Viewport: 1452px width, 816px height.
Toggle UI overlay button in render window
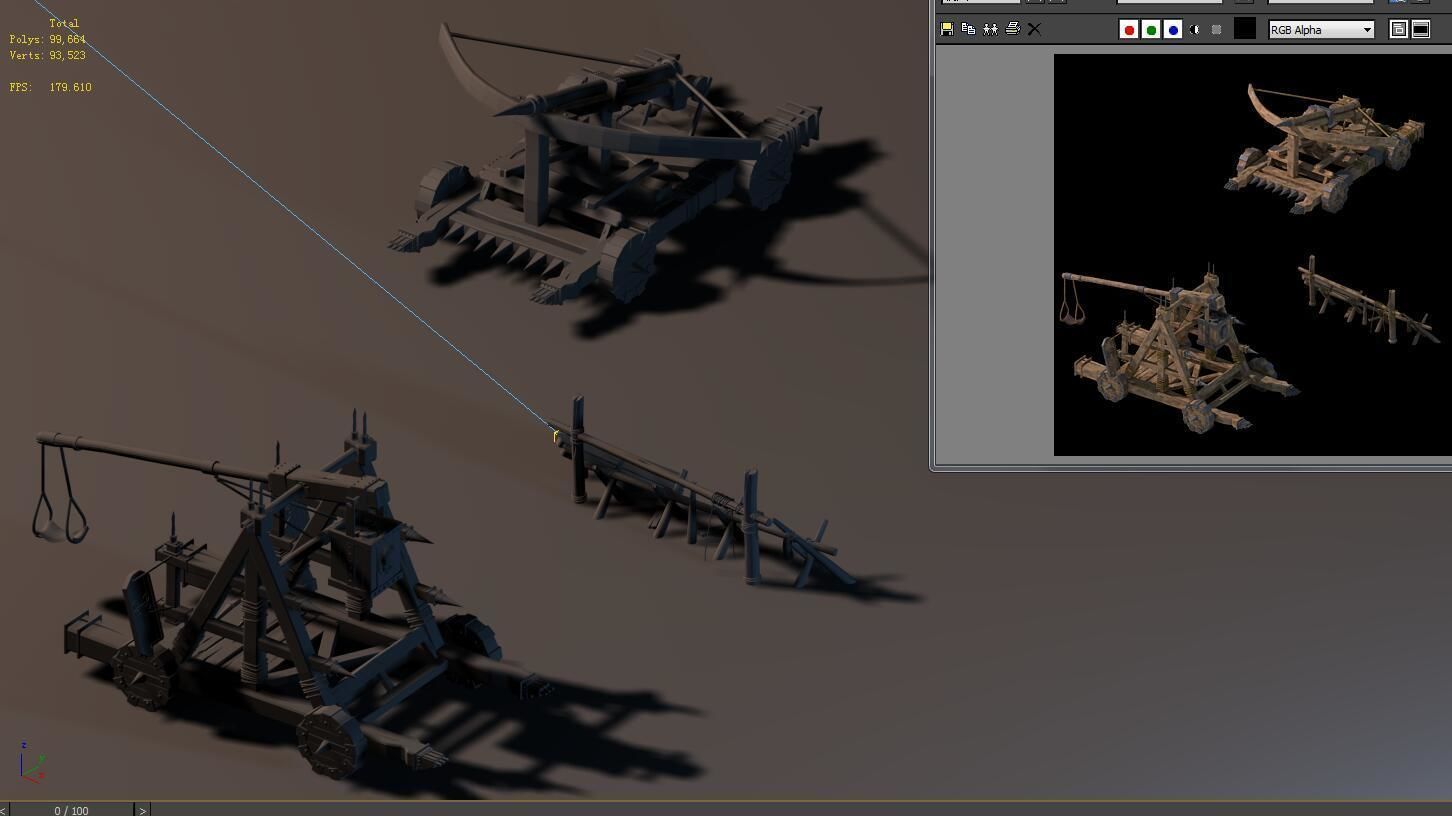[x=1398, y=30]
